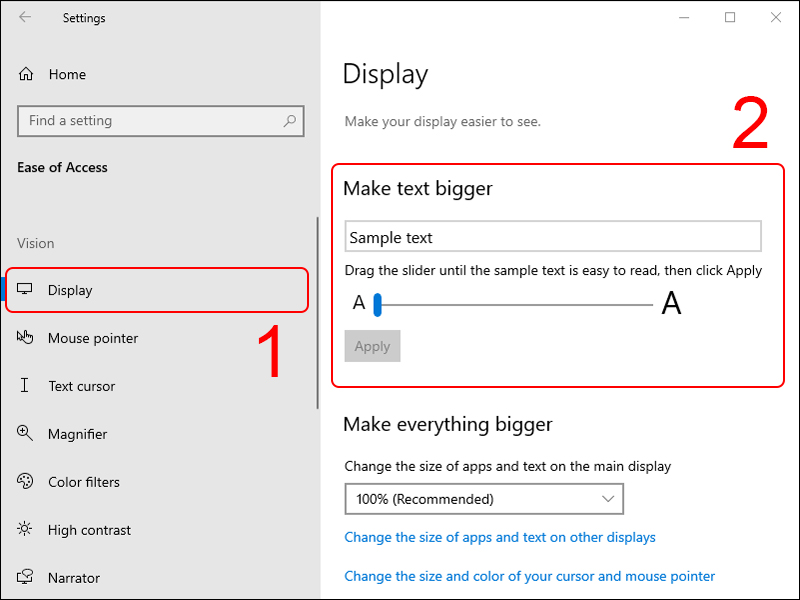
Task: Open the 100% (Recommended) scaling dropdown
Action: tap(483, 499)
